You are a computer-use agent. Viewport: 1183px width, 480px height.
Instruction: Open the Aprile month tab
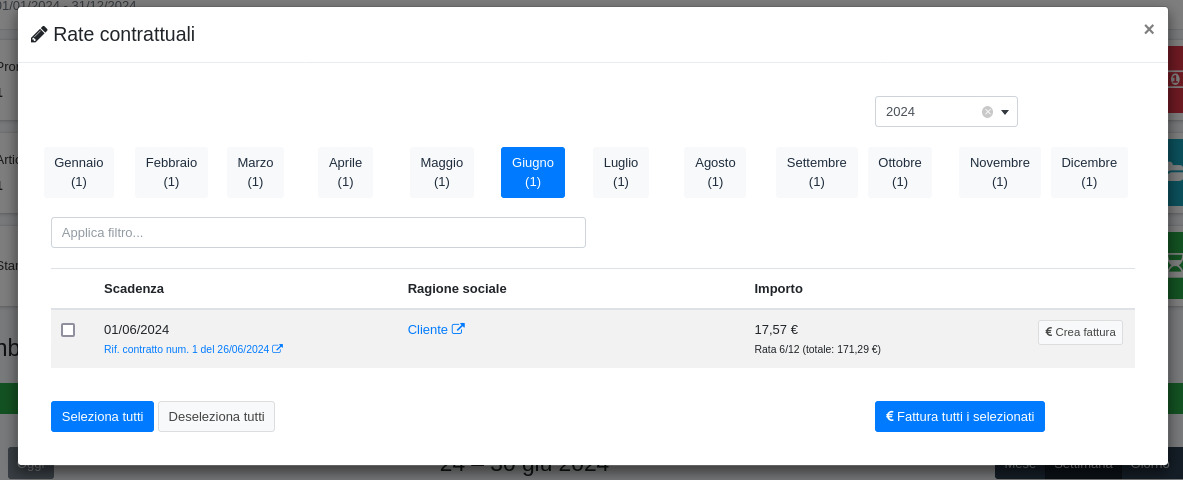tap(345, 172)
